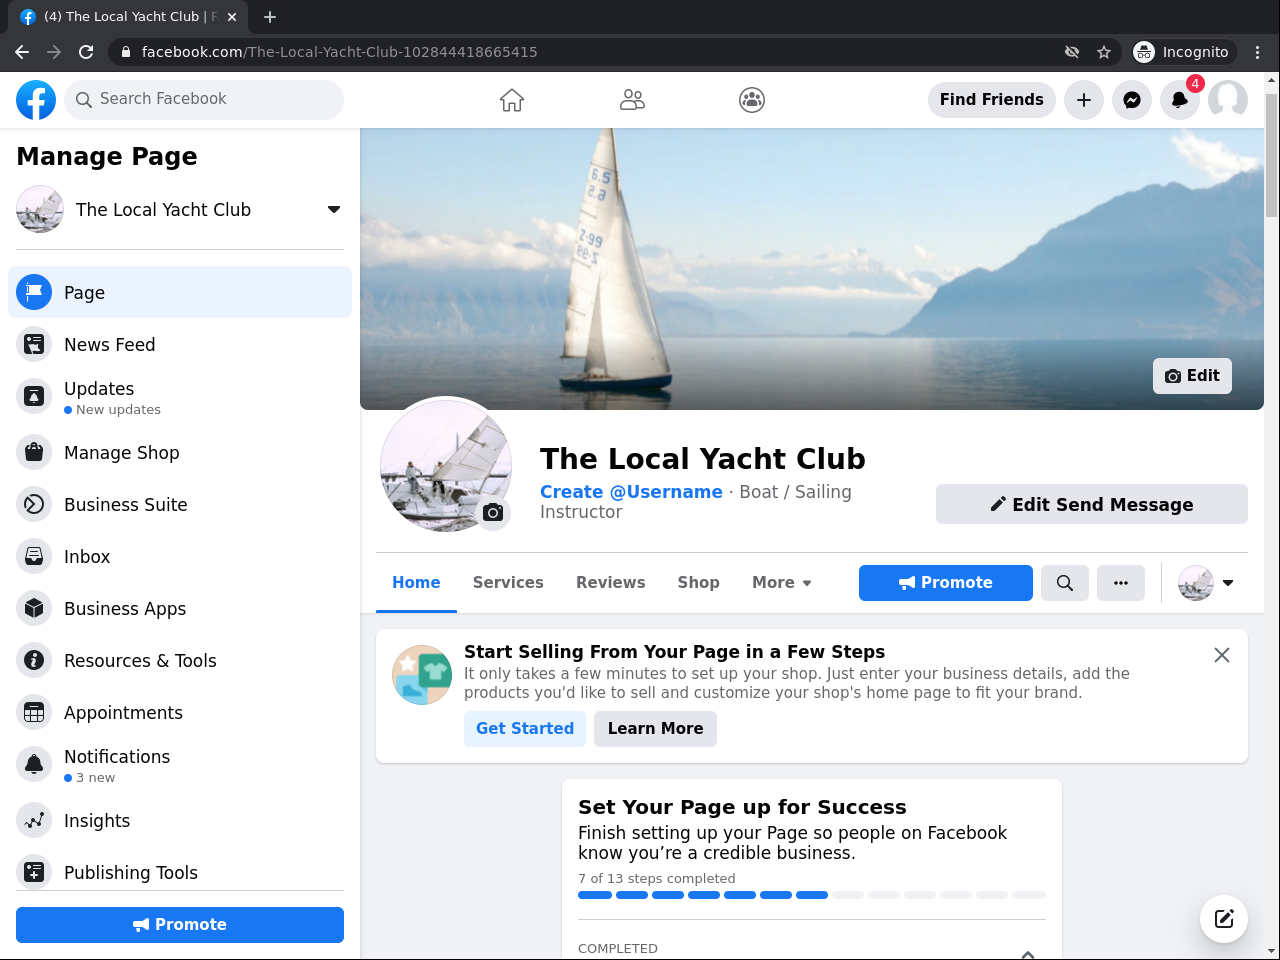
Task: Click the setup steps progress bar
Action: (812, 895)
